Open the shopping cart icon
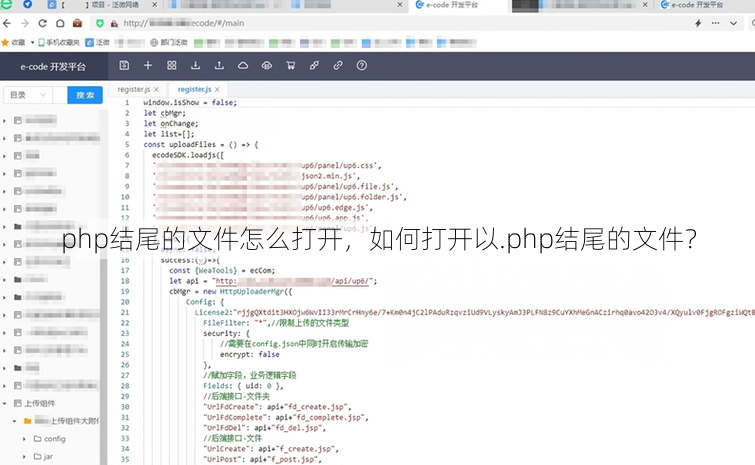Image resolution: width=755 pixels, height=465 pixels. click(x=290, y=65)
